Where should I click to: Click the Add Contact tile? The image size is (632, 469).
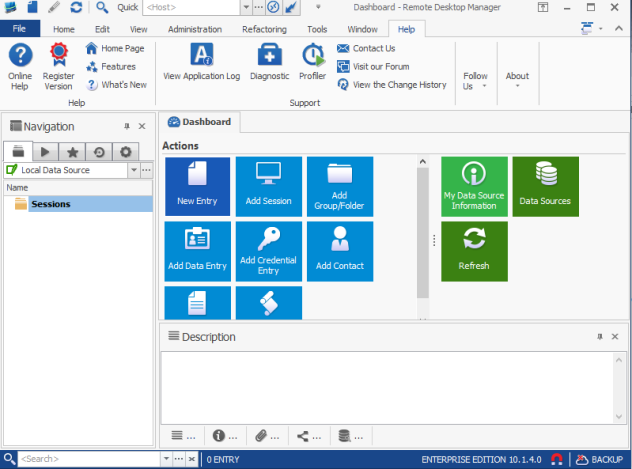click(340, 251)
